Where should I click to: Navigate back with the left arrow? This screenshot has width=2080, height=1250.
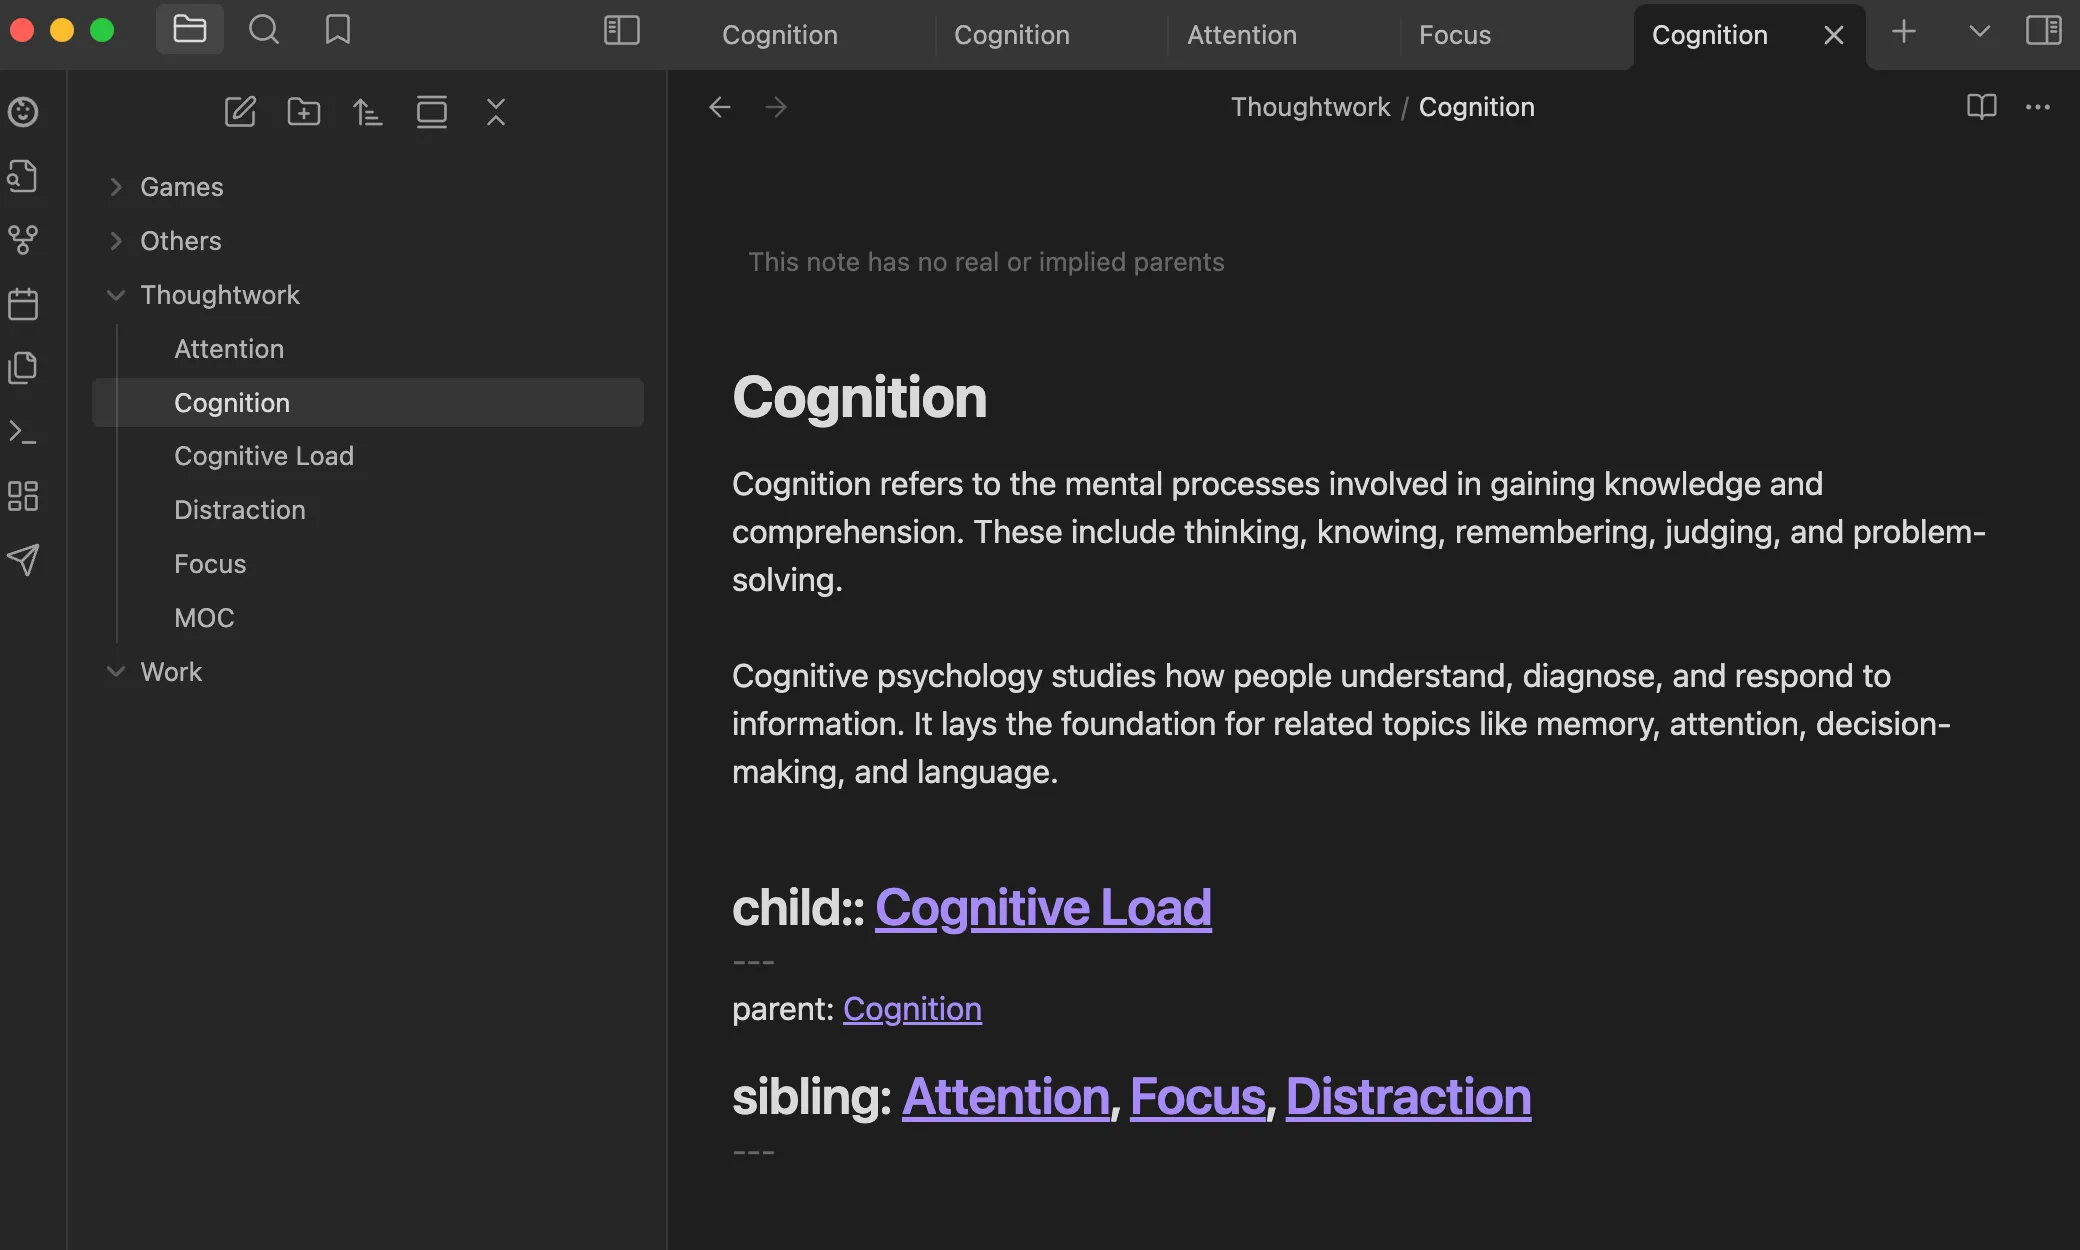[720, 107]
